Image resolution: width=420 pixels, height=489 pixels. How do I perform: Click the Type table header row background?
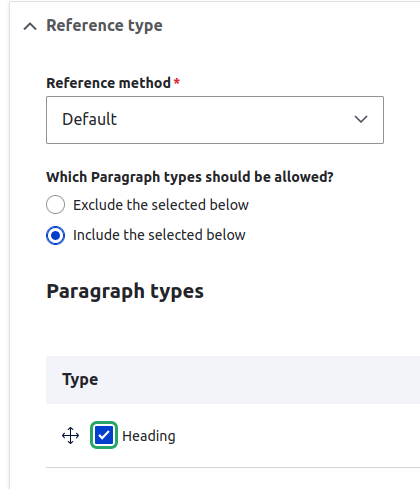[x=233, y=380]
